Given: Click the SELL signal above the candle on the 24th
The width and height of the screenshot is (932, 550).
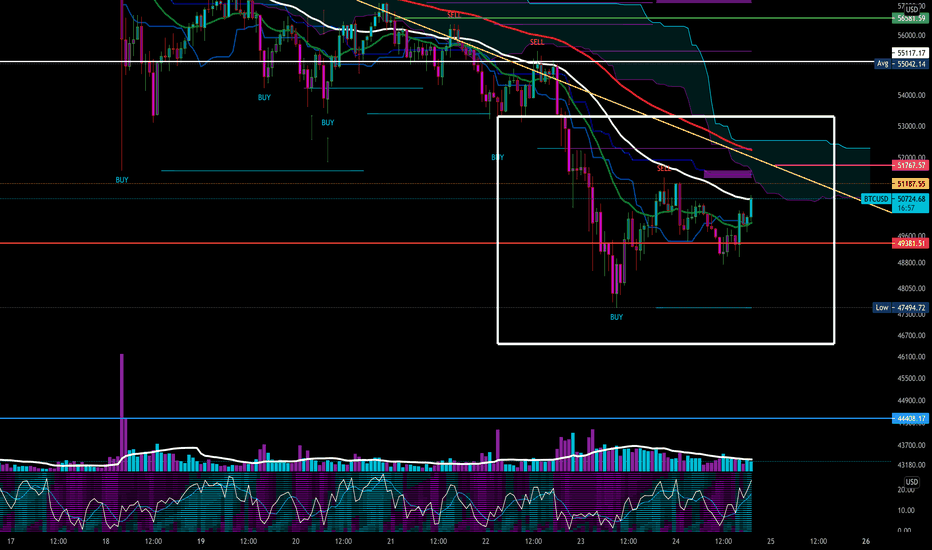Looking at the screenshot, I should coord(663,168).
